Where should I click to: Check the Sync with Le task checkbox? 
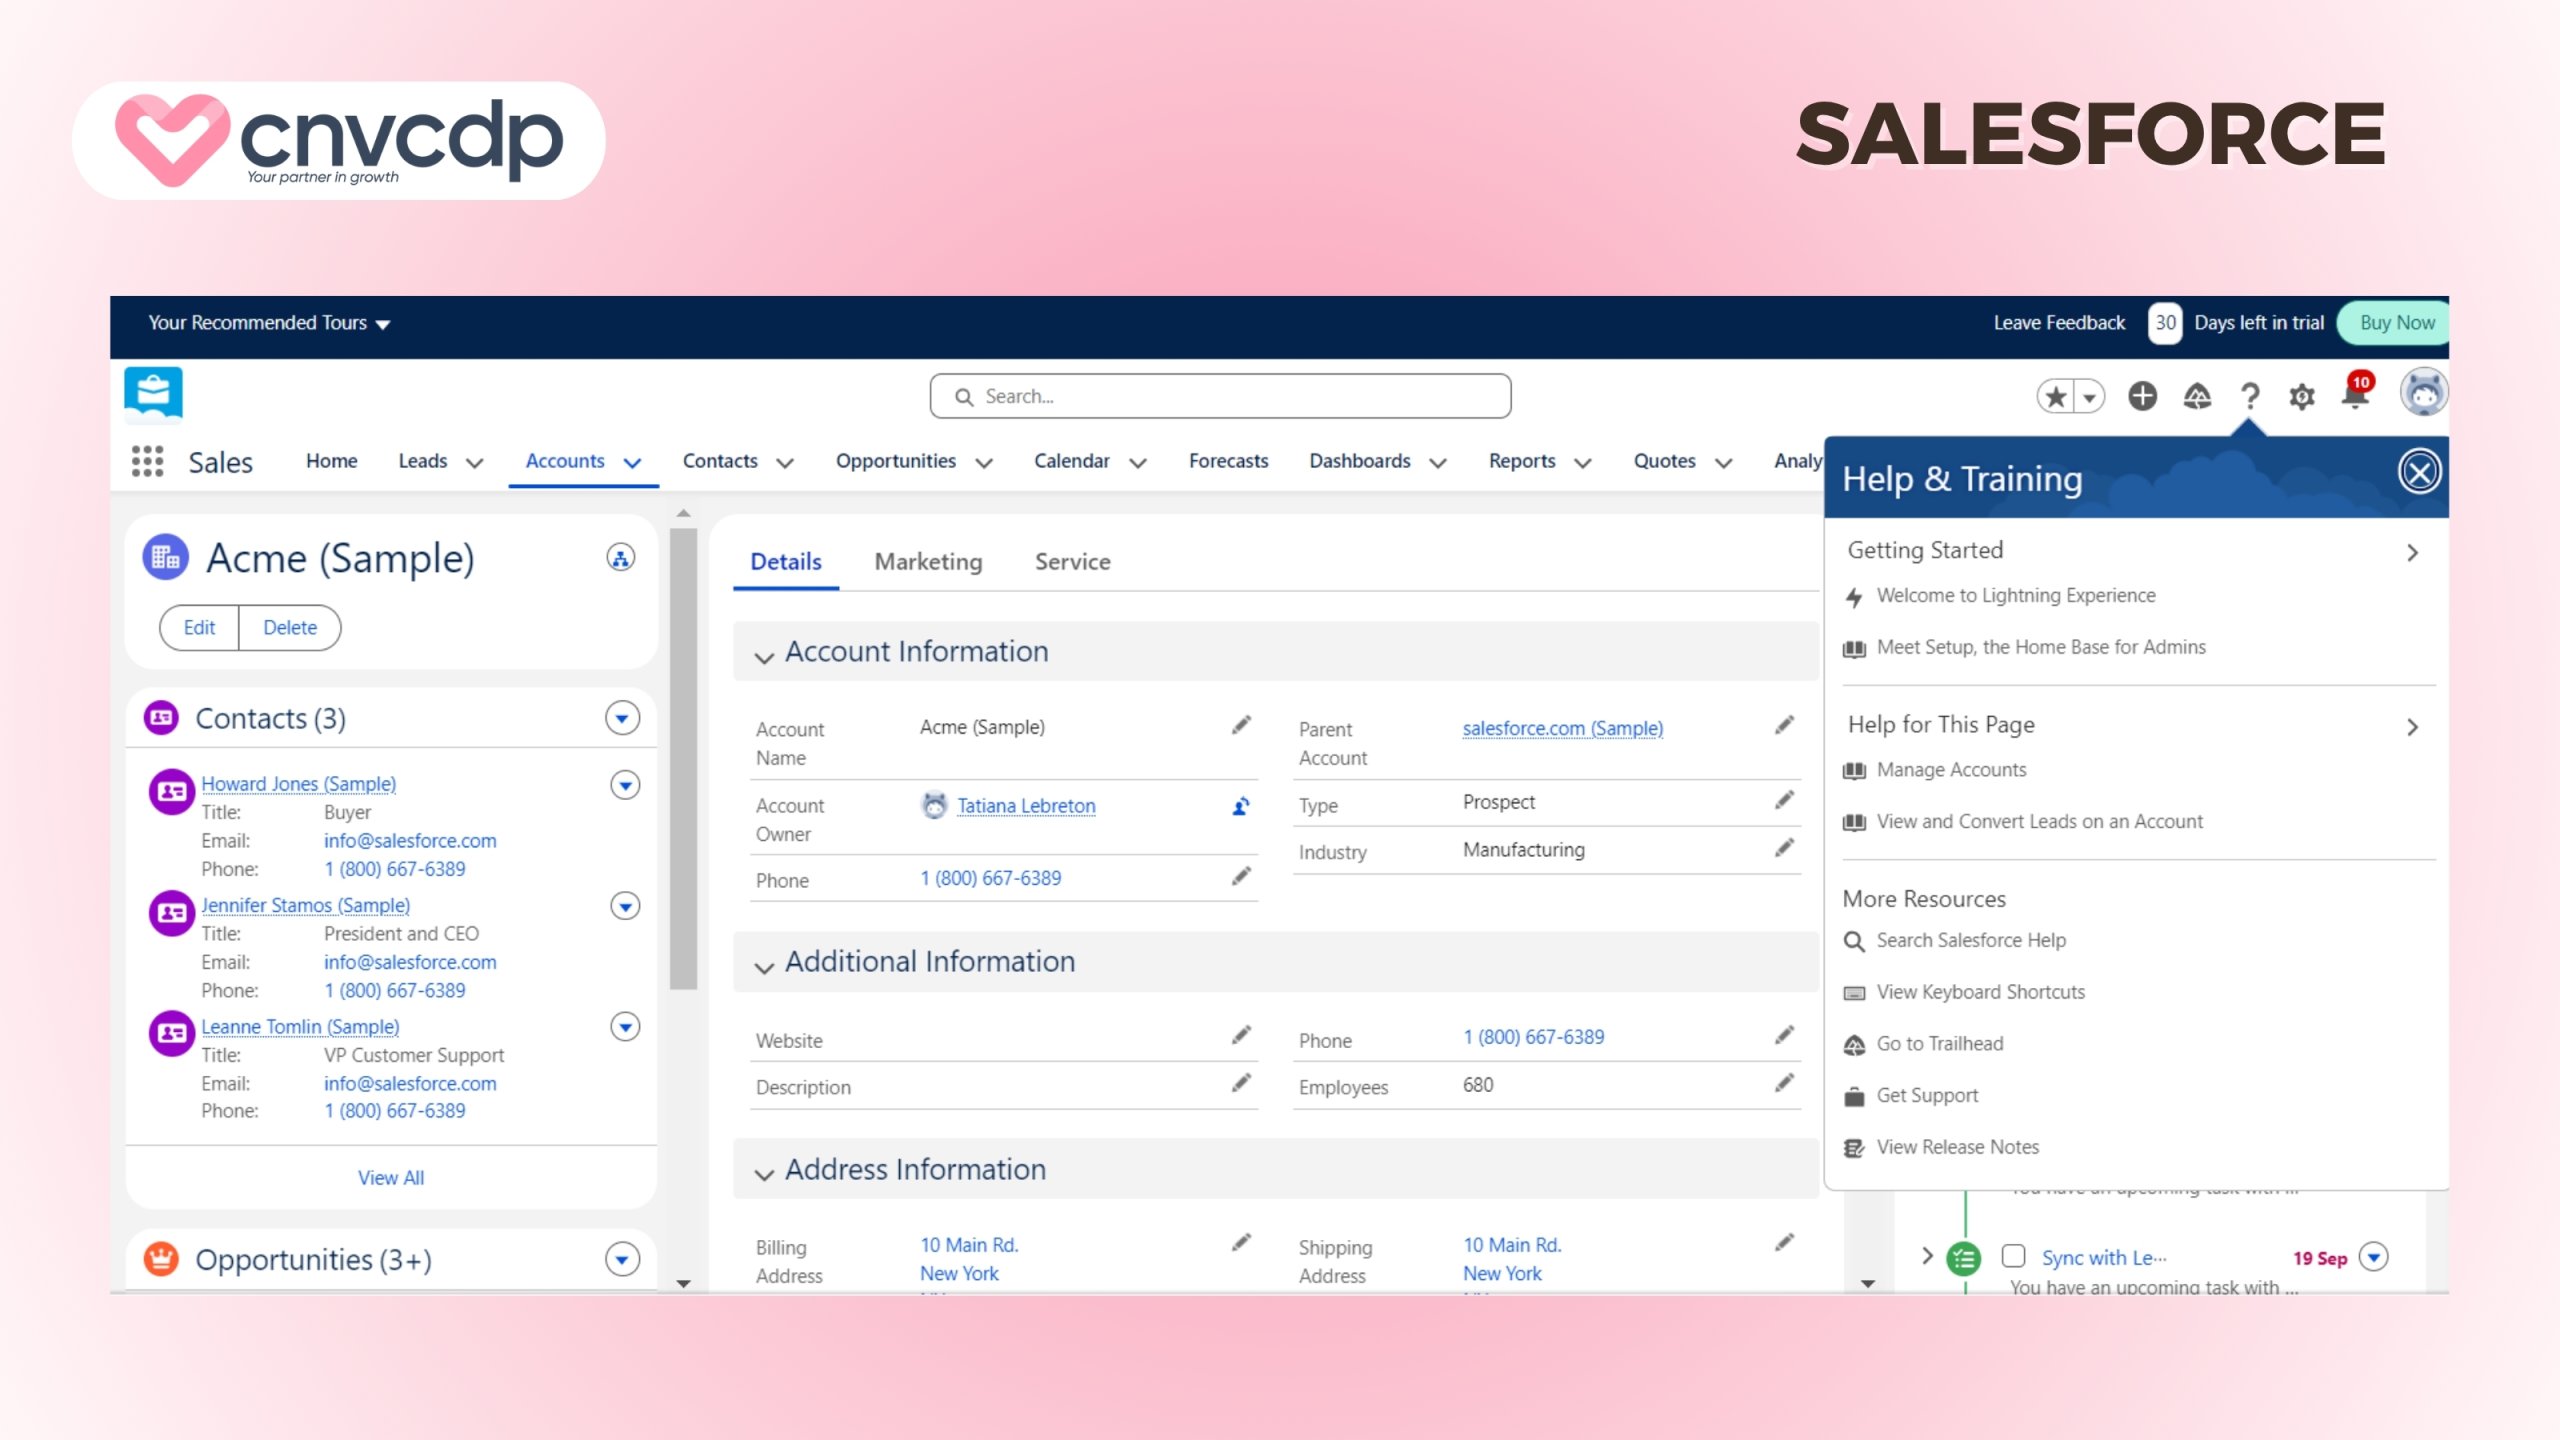[x=2011, y=1258]
